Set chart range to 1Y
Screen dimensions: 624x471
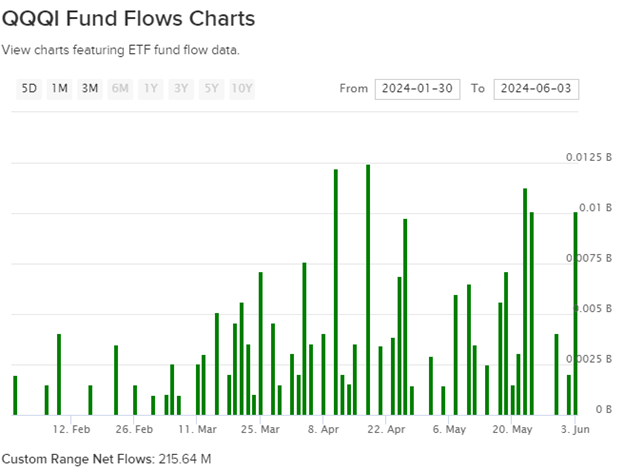[x=151, y=89]
